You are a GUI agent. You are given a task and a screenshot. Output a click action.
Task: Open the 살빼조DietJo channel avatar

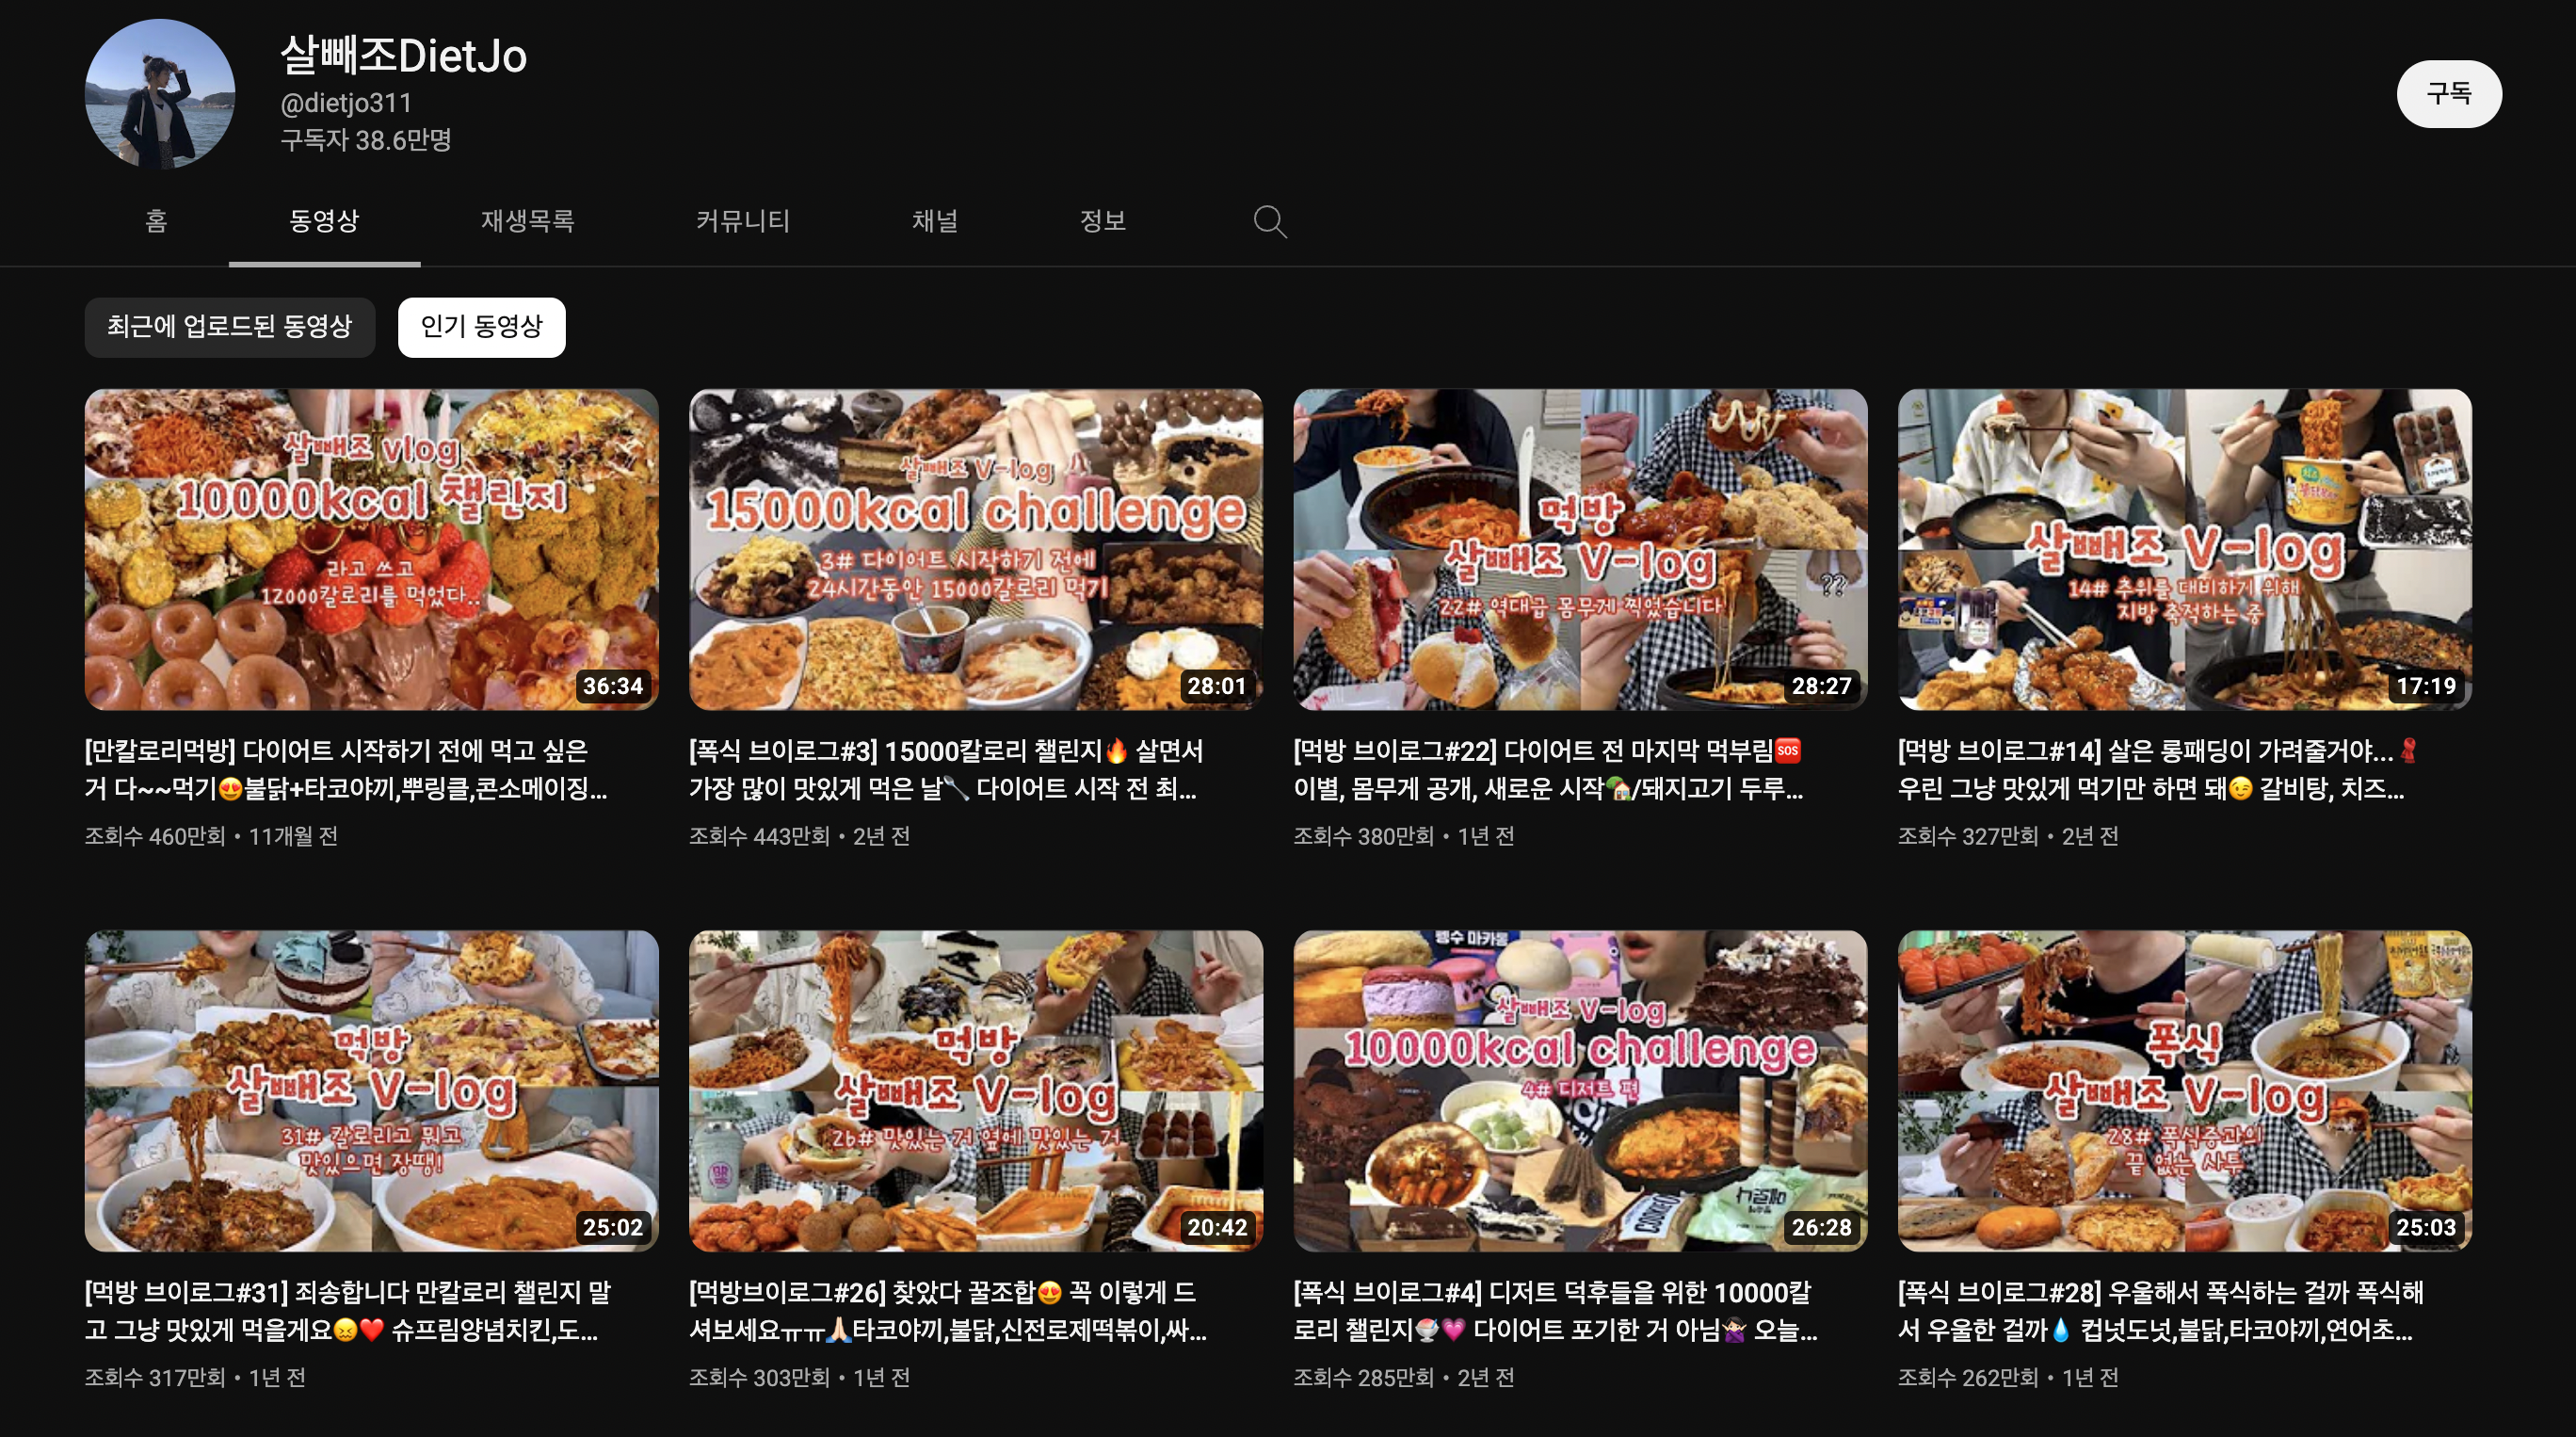point(160,94)
